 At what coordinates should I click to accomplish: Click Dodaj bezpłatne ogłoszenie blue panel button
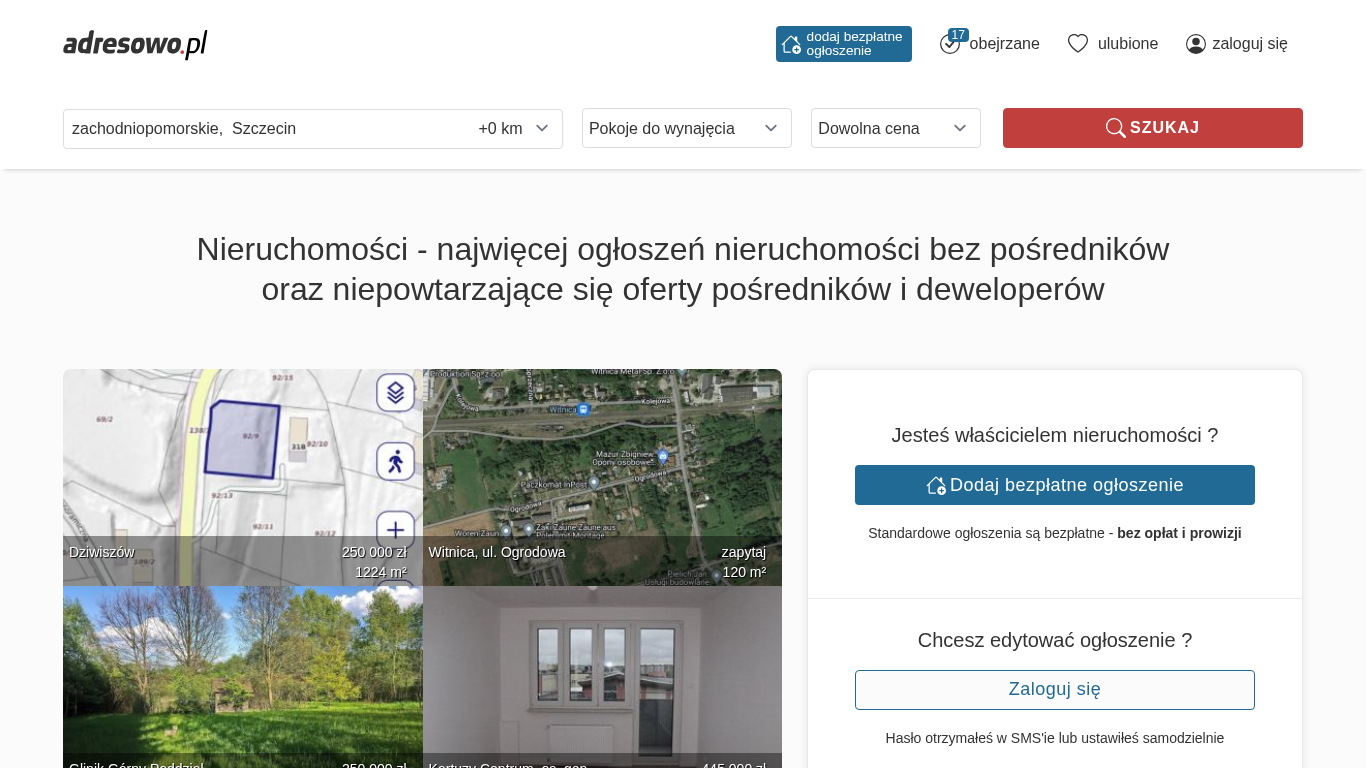(x=1054, y=485)
